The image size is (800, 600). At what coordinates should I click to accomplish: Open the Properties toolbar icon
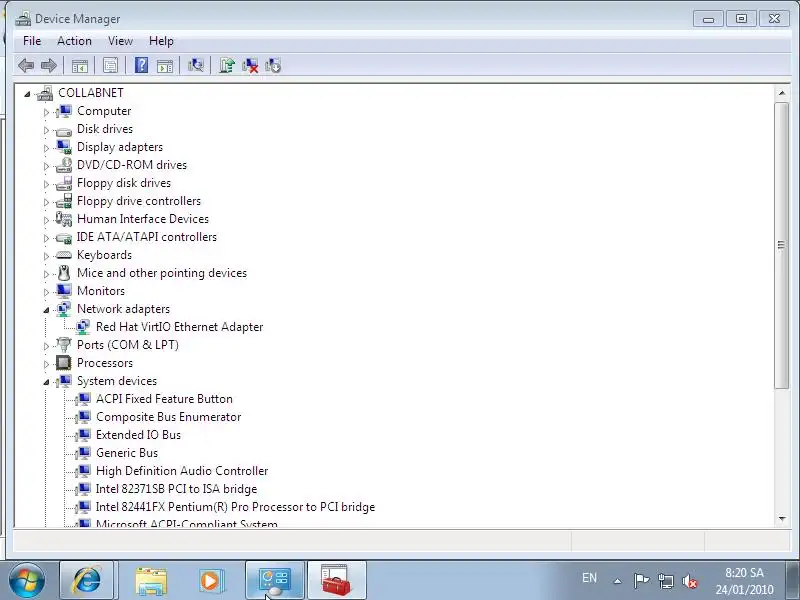pos(110,66)
